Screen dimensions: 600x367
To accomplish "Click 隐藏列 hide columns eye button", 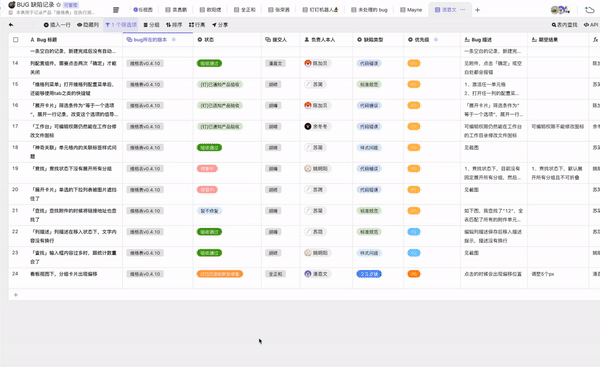I will [x=88, y=25].
